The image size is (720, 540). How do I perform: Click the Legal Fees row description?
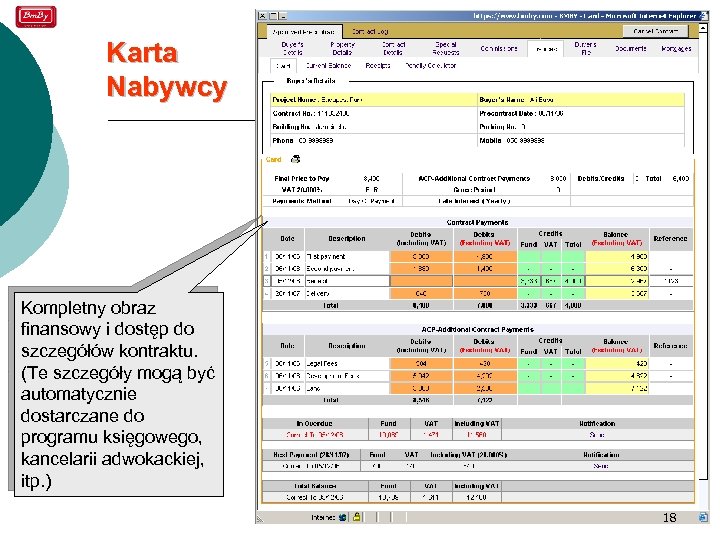(x=322, y=363)
